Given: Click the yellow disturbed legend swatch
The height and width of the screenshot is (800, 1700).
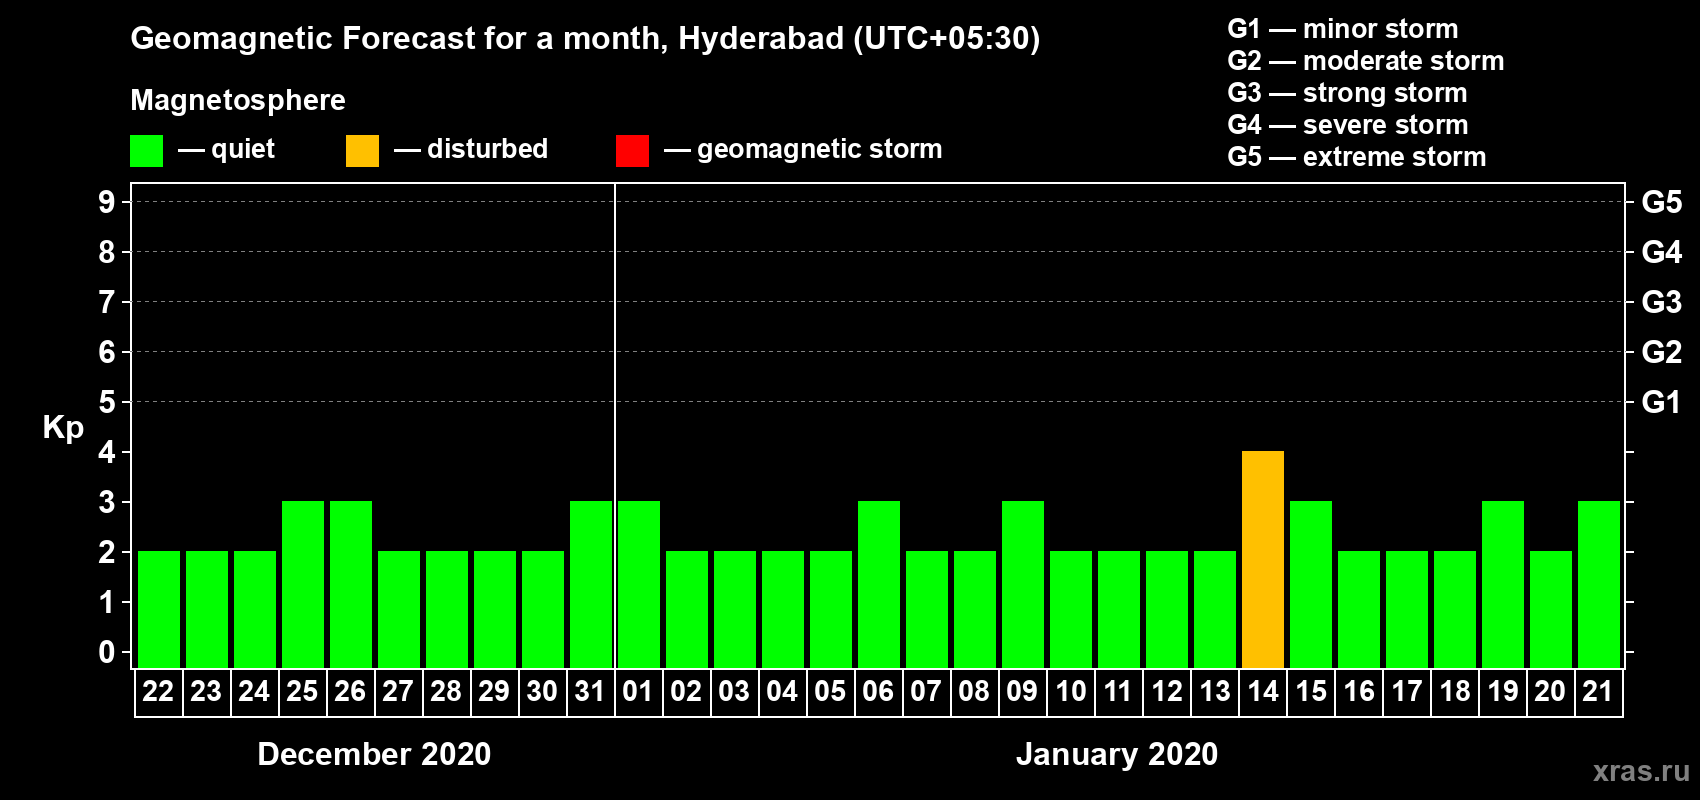Looking at the screenshot, I should pos(362,151).
